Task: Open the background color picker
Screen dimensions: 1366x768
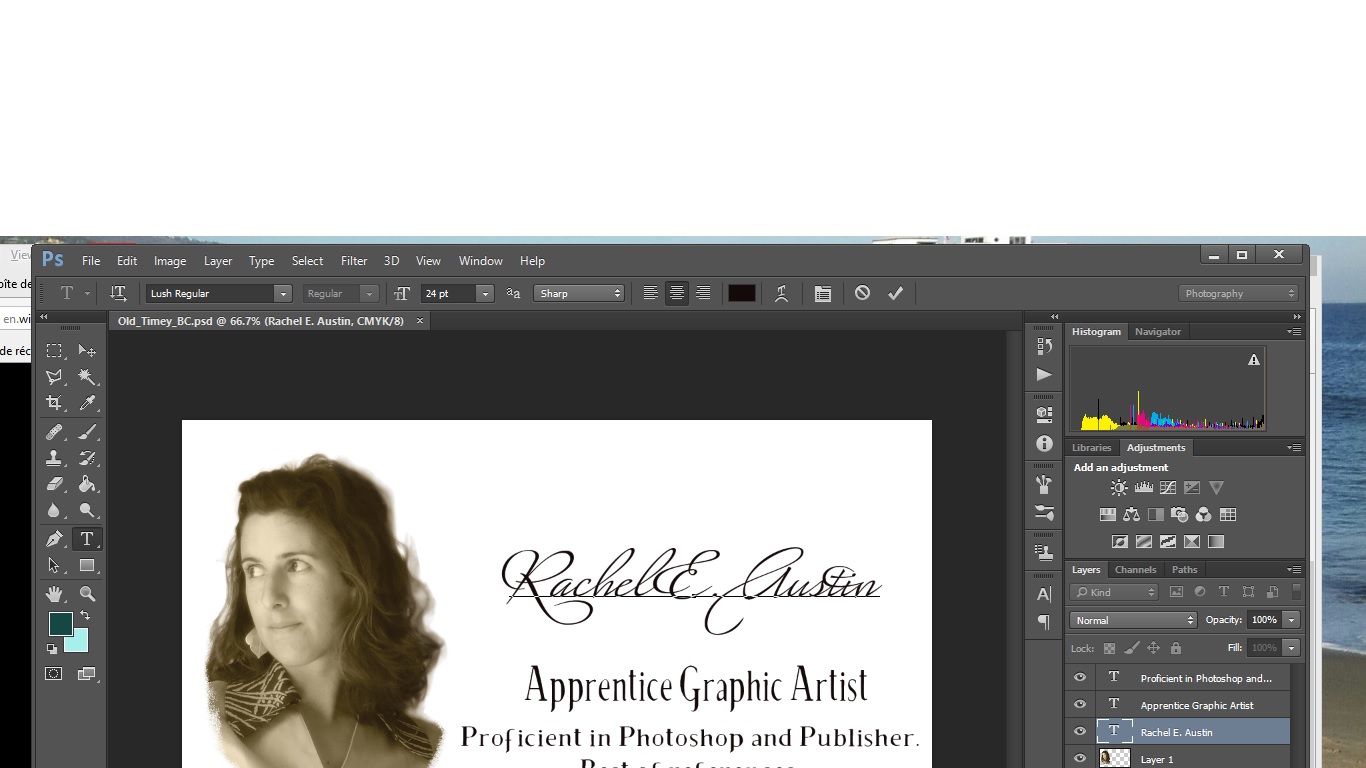Action: 78,642
